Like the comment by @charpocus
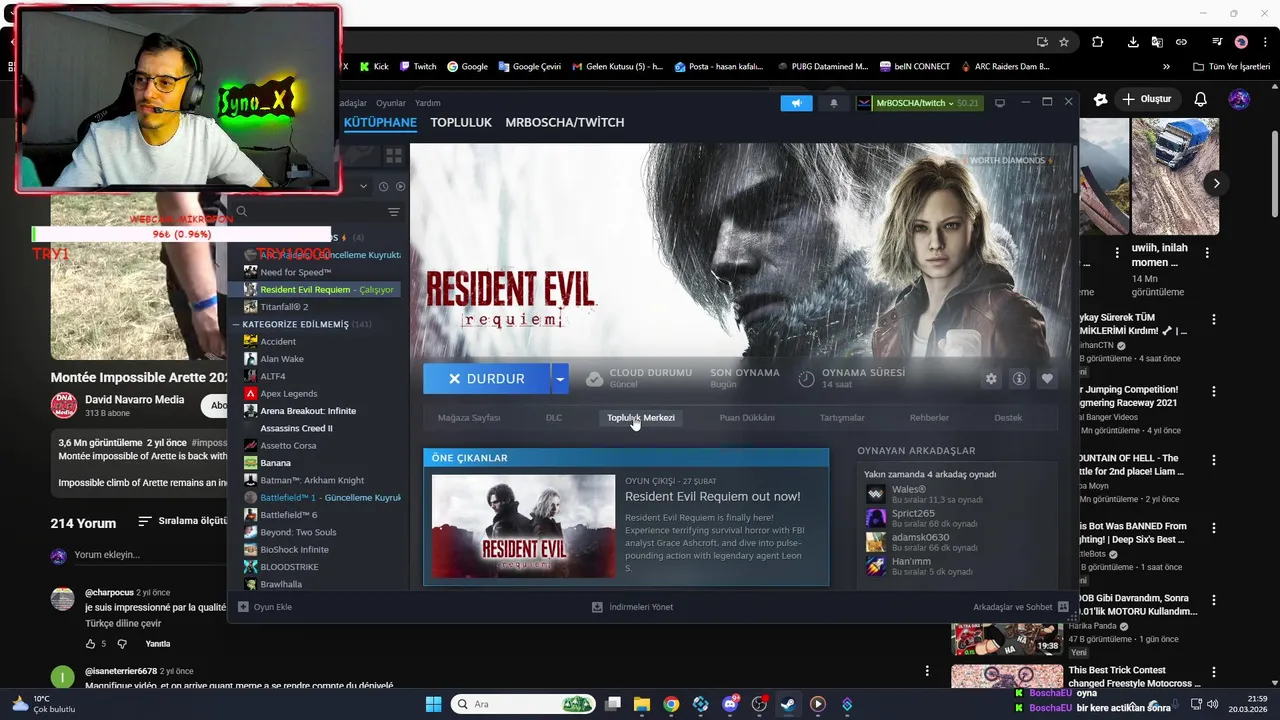Screen dimensions: 1280x720 pyautogui.click(x=90, y=644)
